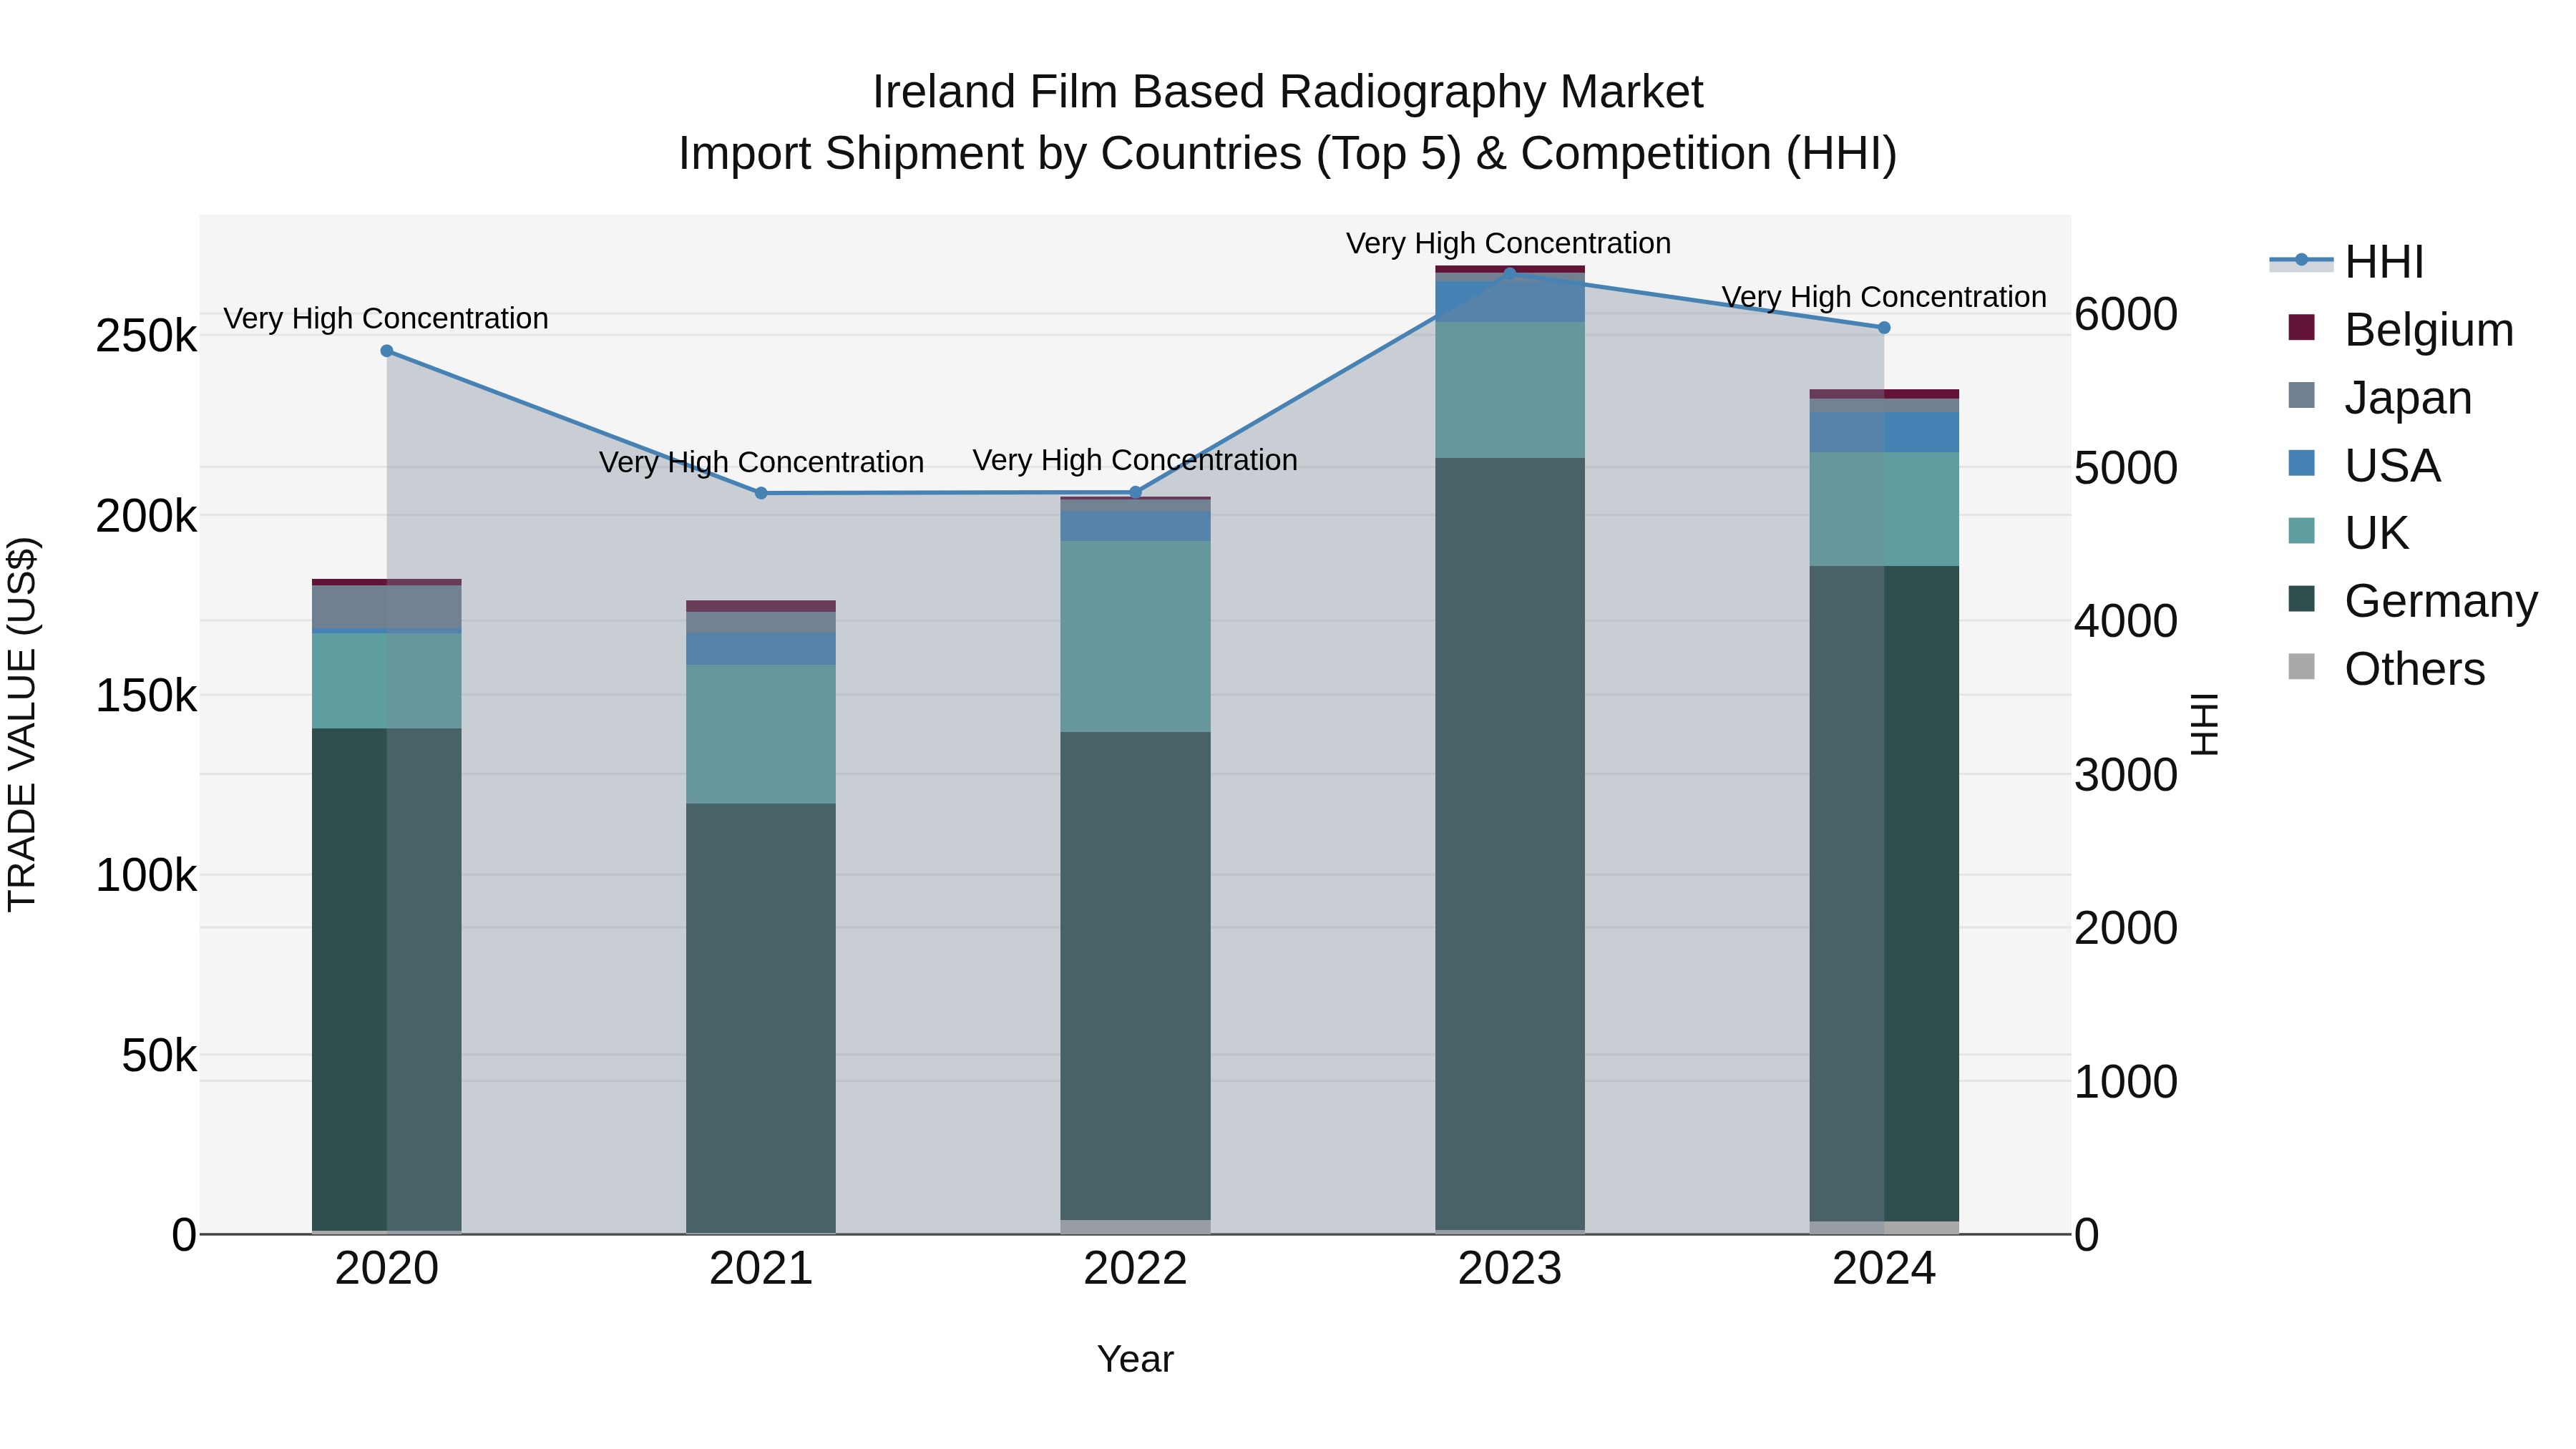
Task: Click the UK segment of 2020 bar
Action: pyautogui.click(x=387, y=681)
